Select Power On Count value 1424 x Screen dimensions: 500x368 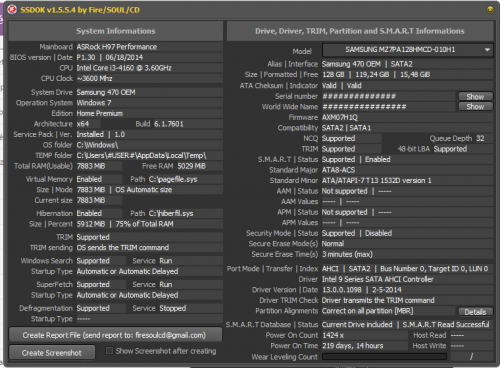pos(333,335)
